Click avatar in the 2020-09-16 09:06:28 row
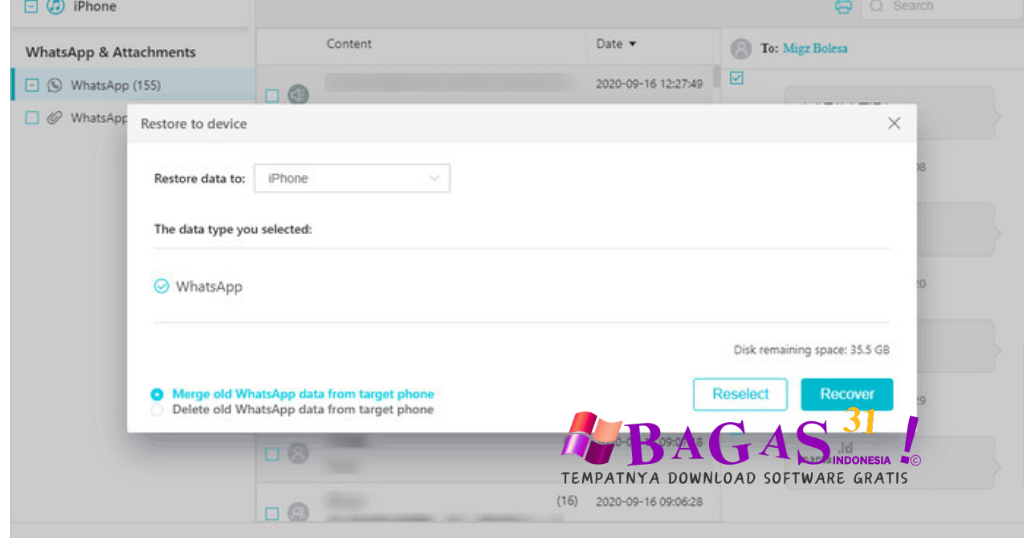1024x538 pixels. 298,512
